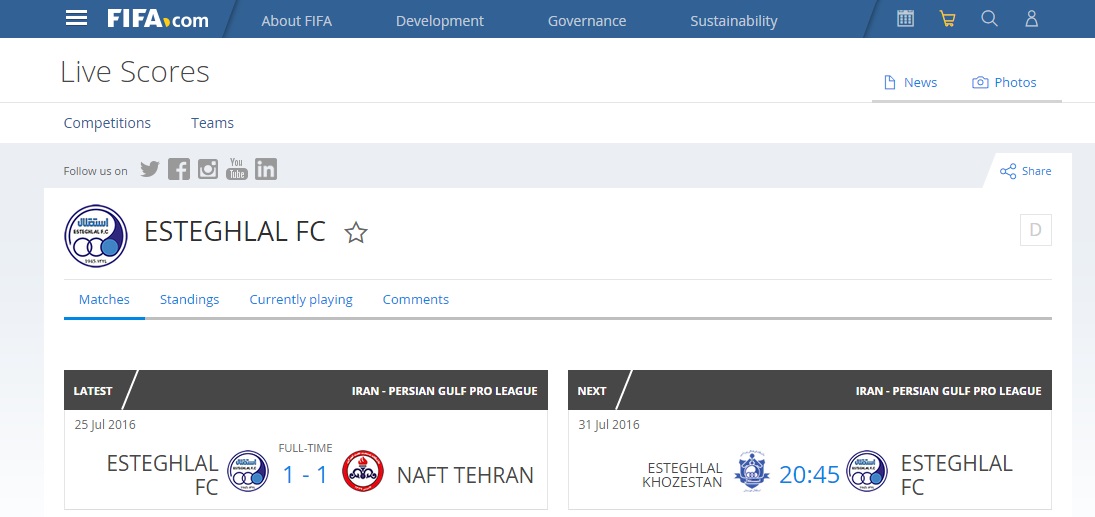Open About FIFA menu item
The image size is (1095, 517).
point(297,21)
